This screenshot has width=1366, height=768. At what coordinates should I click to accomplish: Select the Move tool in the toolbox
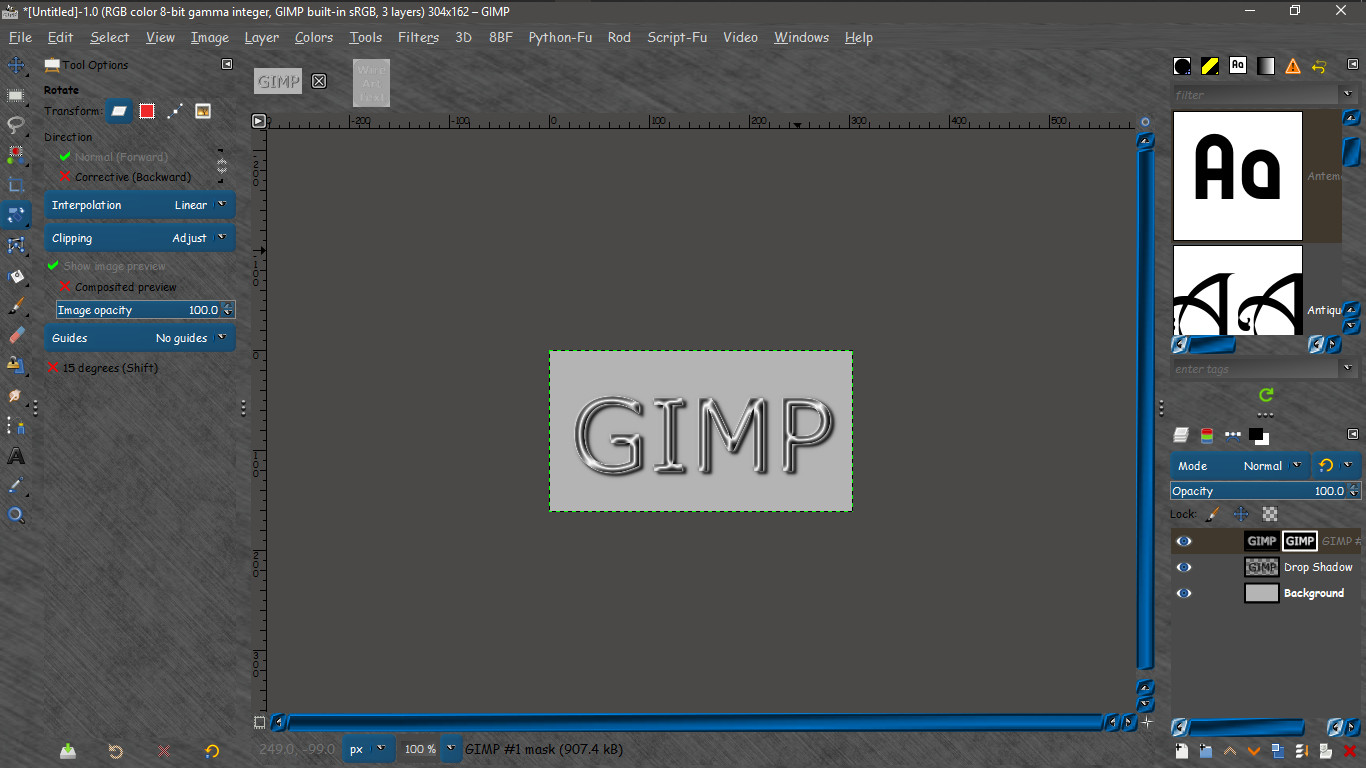16,66
